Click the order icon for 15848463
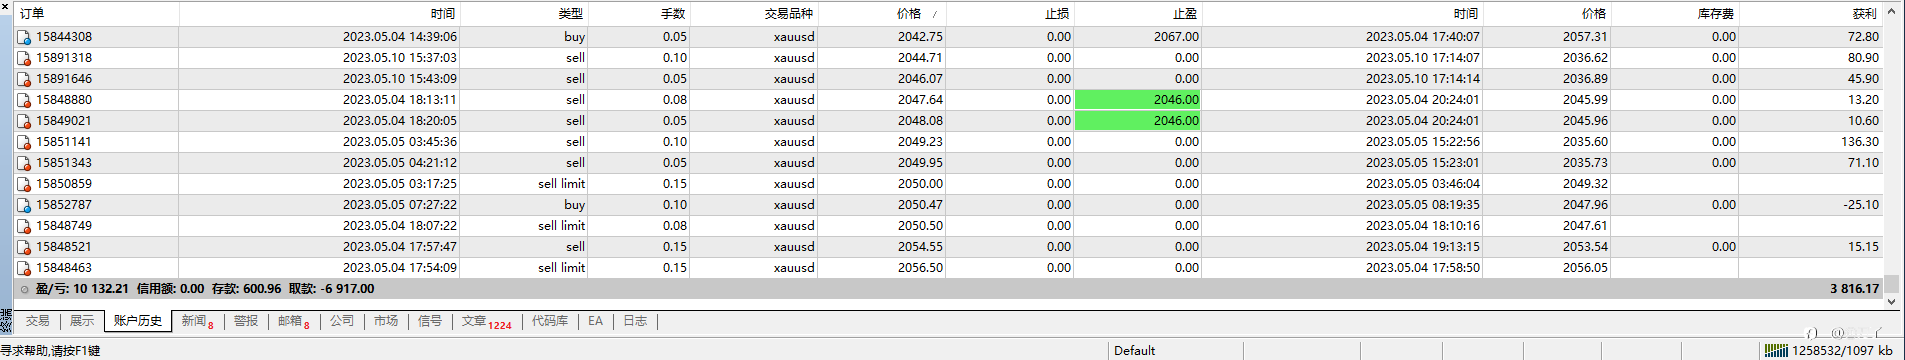Image resolution: width=1905 pixels, height=360 pixels. 24,268
